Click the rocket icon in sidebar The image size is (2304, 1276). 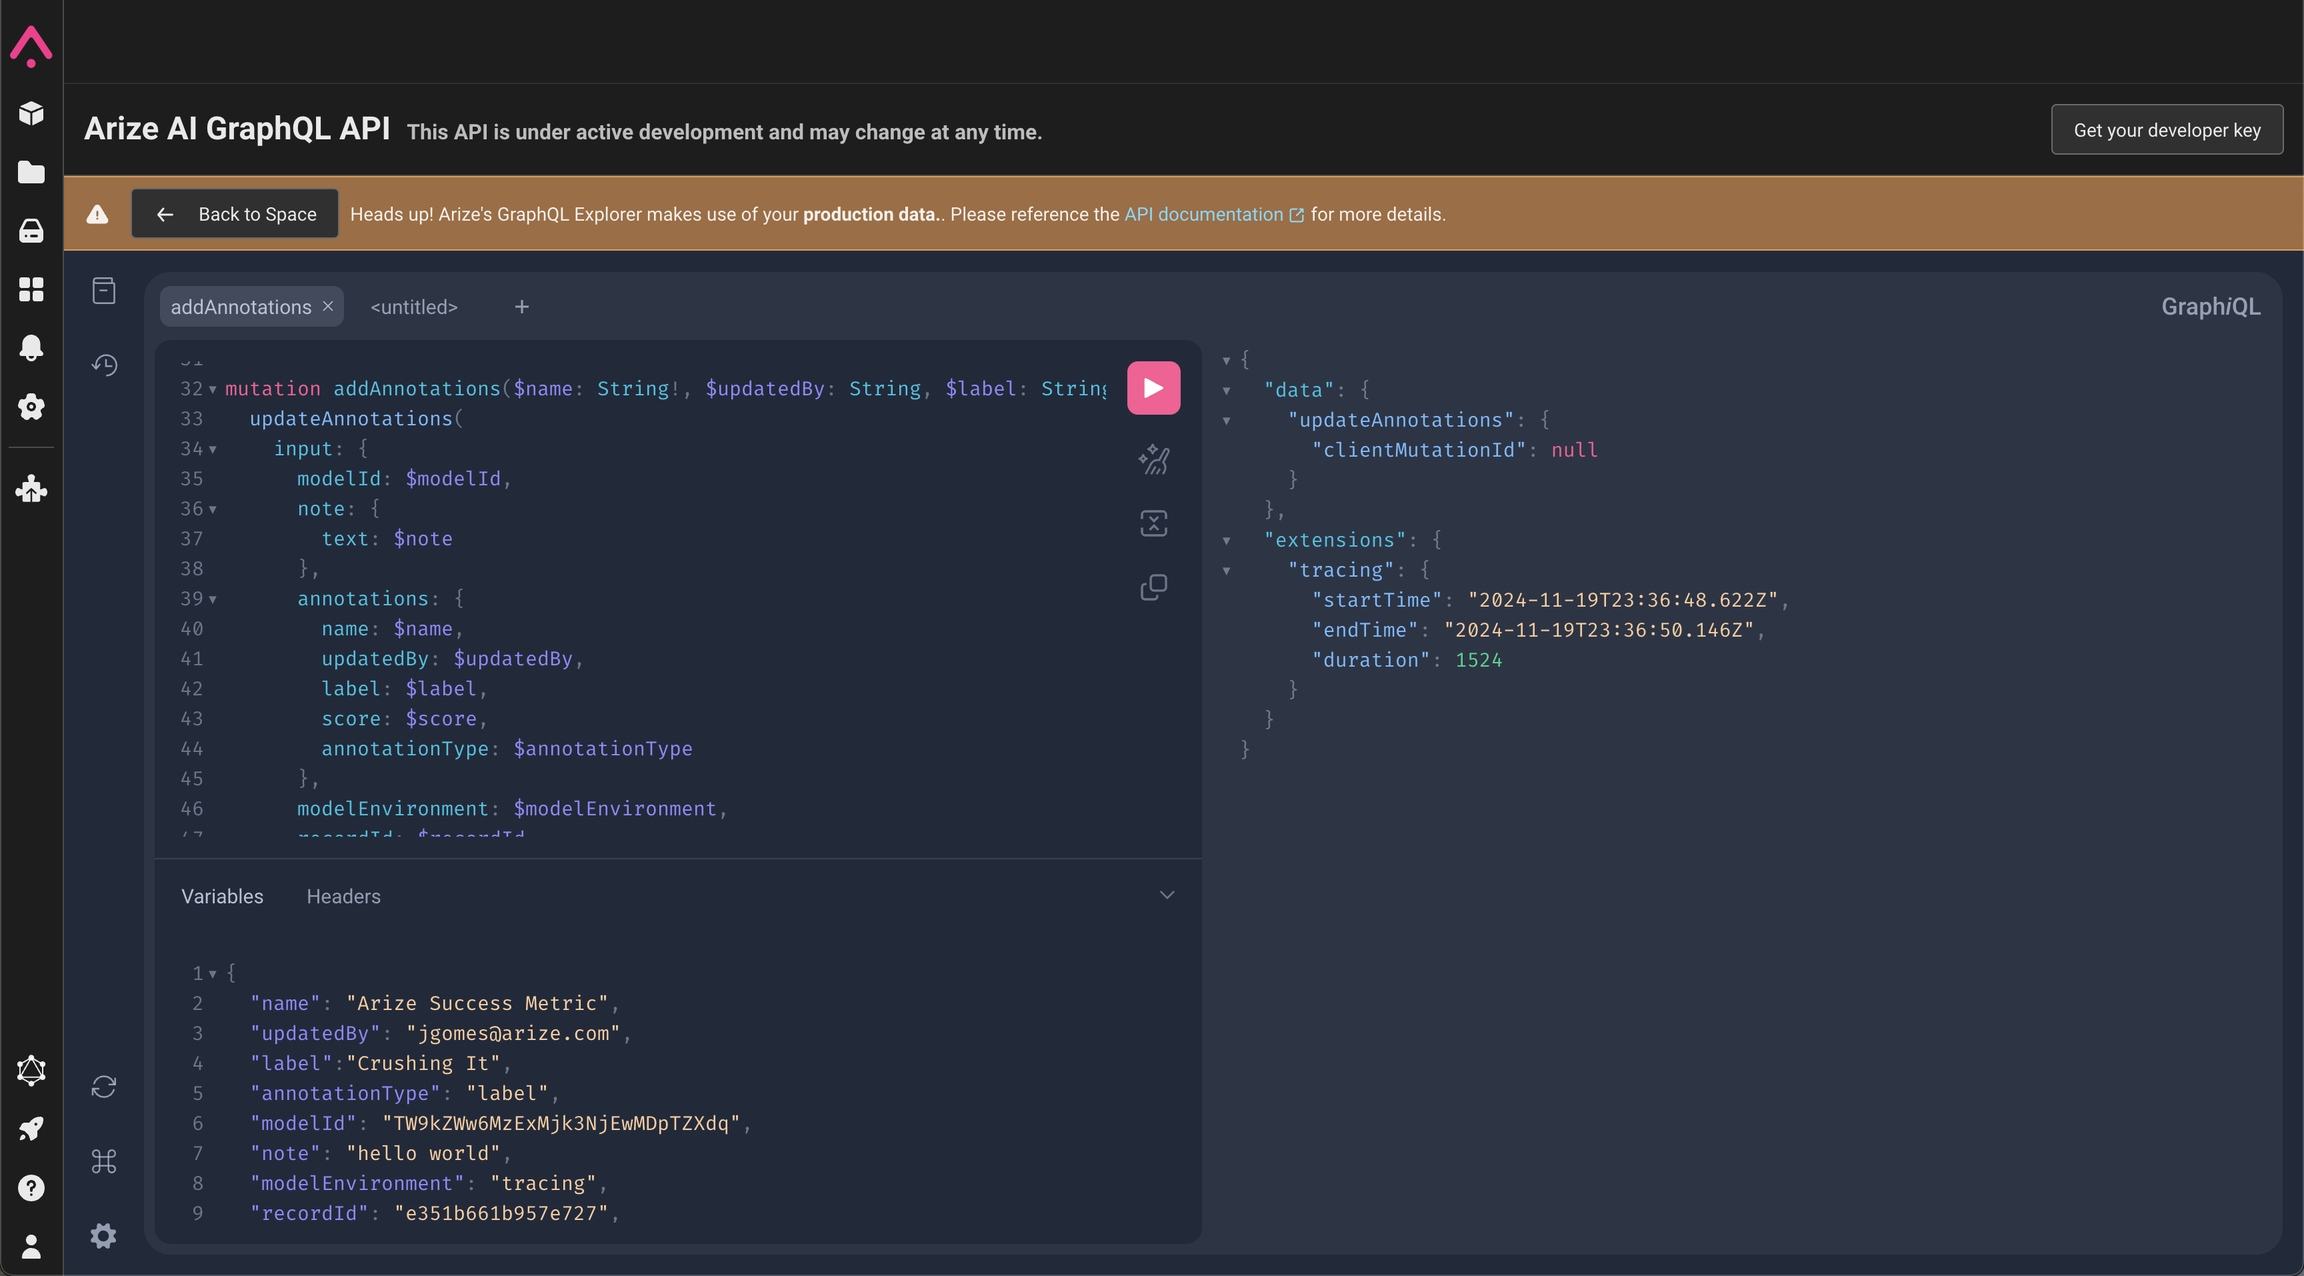click(31, 1129)
